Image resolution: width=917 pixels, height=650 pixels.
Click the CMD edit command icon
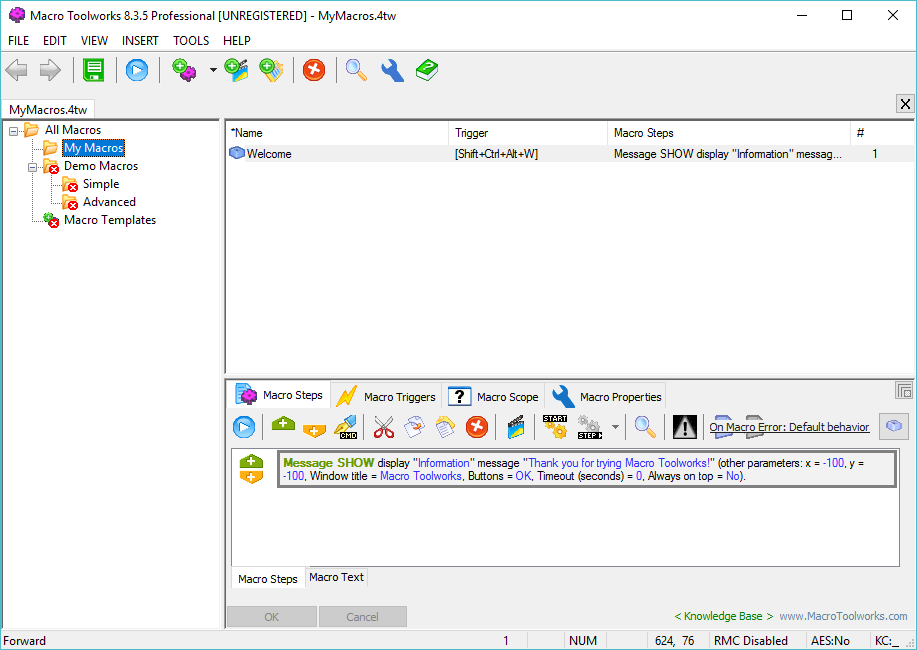click(346, 427)
